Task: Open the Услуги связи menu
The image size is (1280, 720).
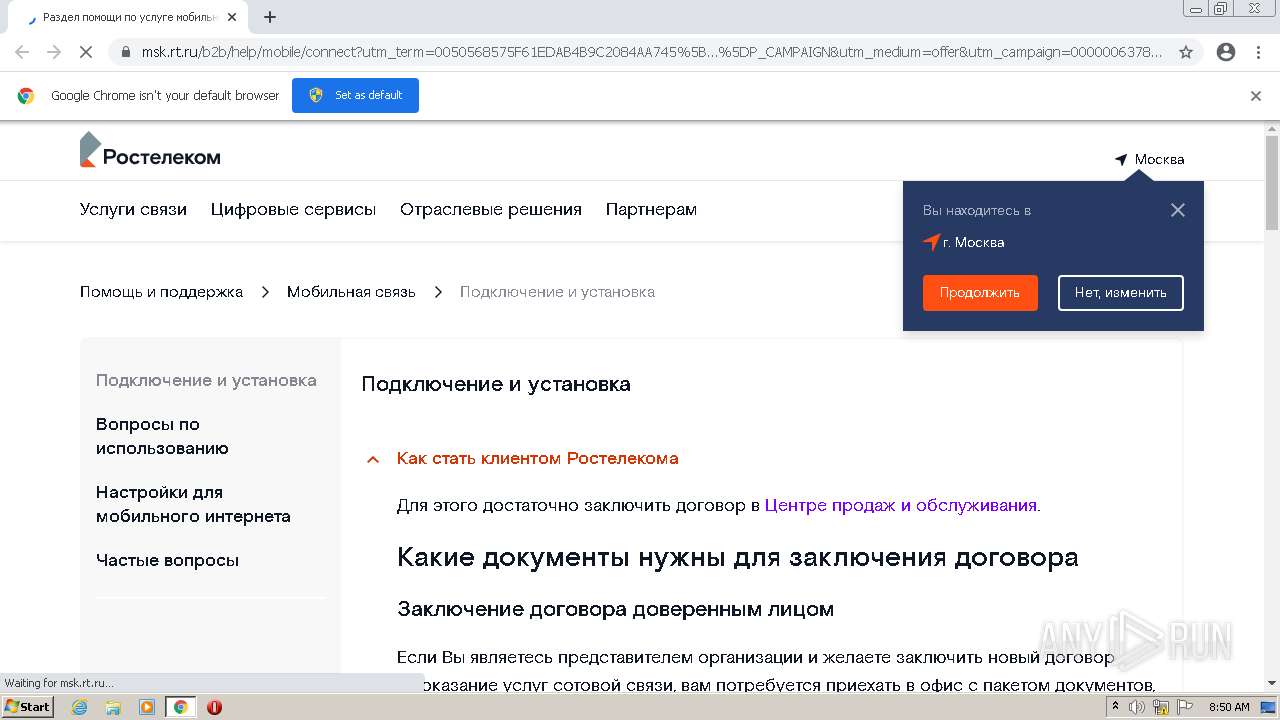Action: pos(133,209)
